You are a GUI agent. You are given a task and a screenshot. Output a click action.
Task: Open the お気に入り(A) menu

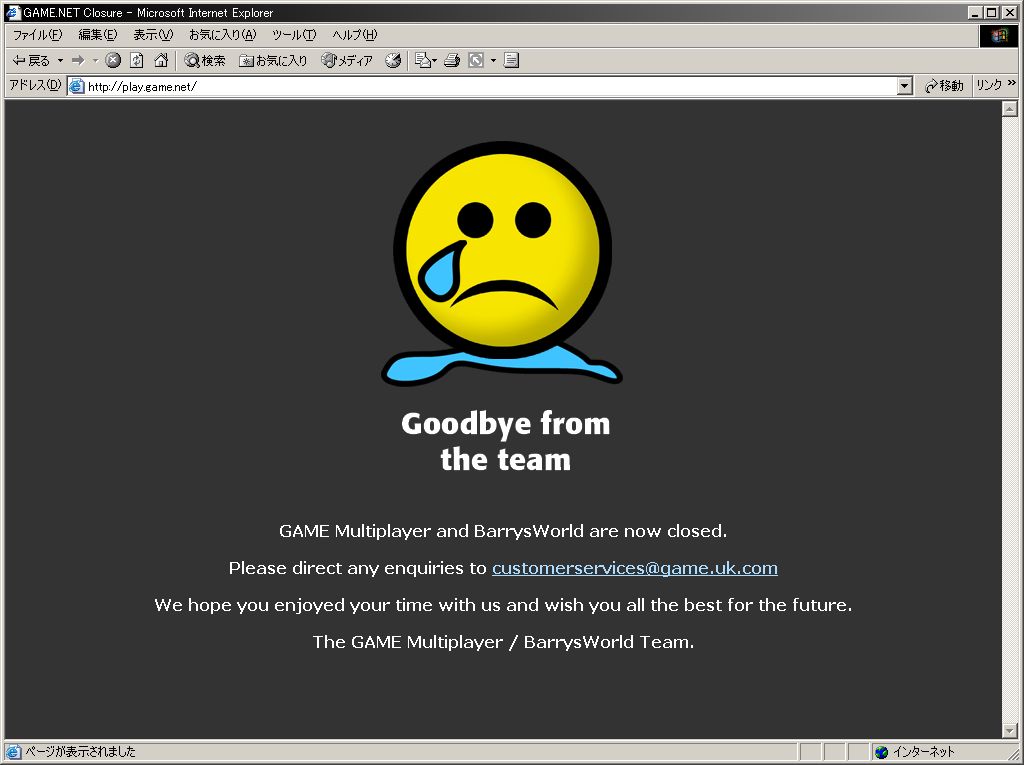[222, 35]
